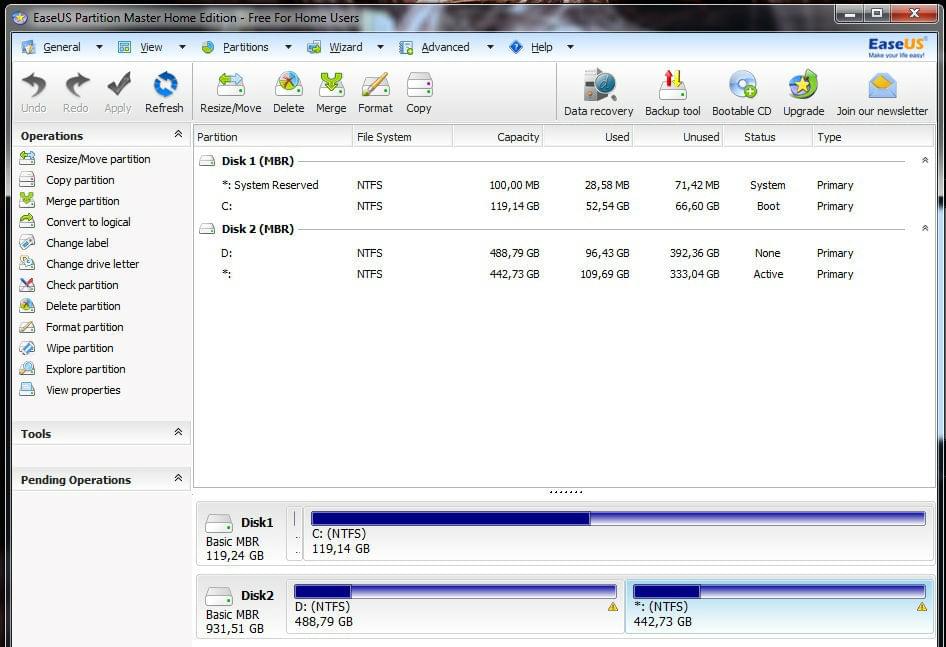The image size is (946, 647).
Task: Choose Wipe partition in Operations
Action: [80, 348]
